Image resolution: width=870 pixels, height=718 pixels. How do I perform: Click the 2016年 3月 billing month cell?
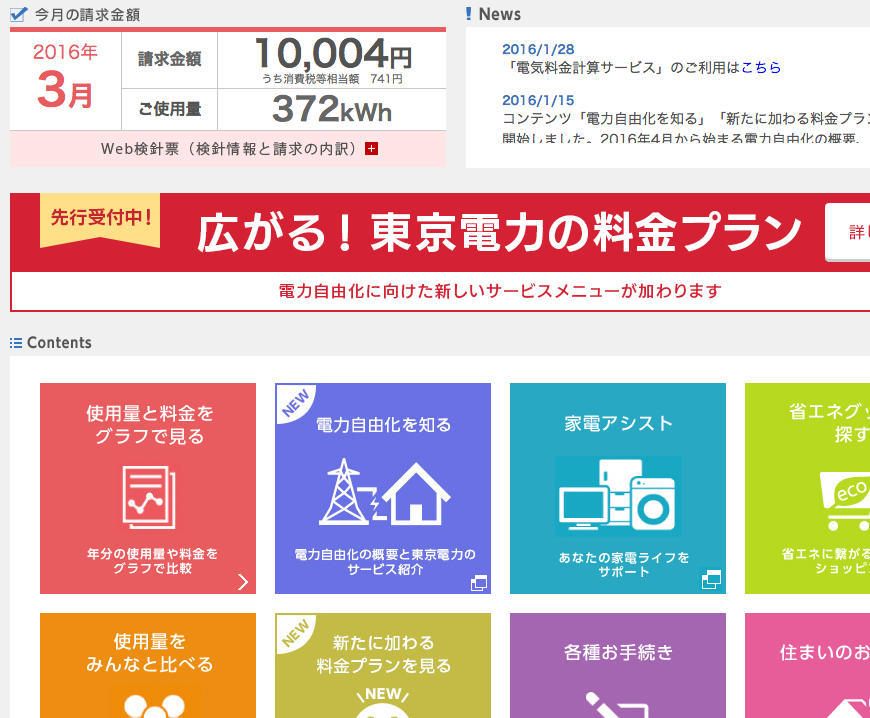[x=65, y=81]
